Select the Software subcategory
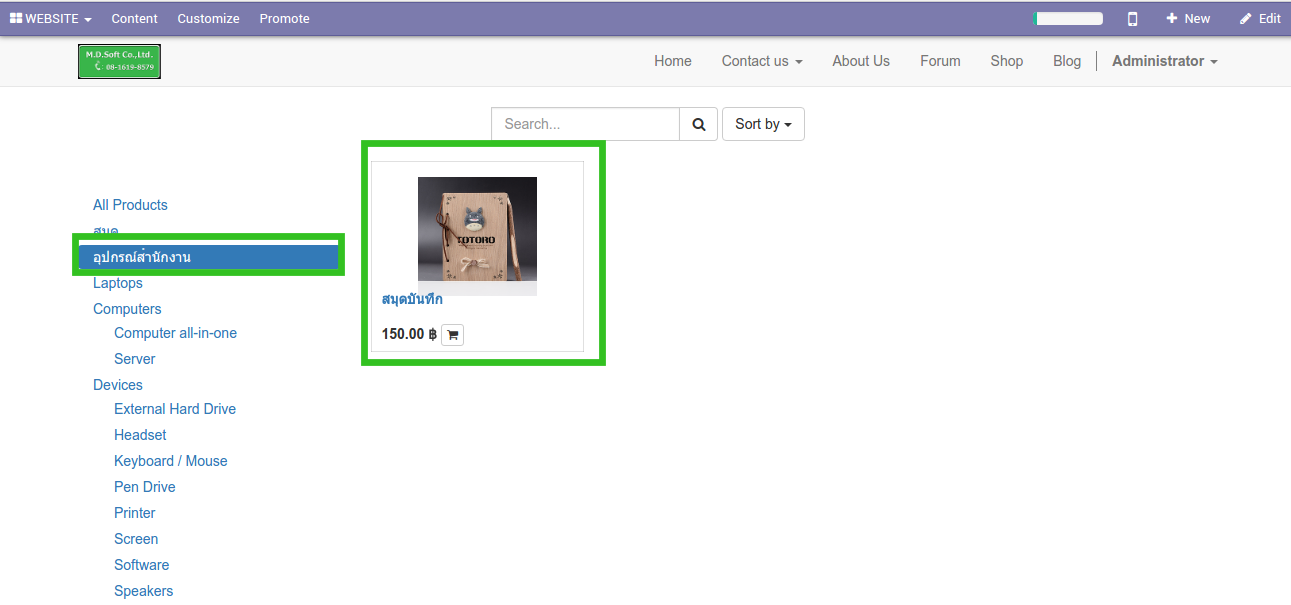Viewport: 1291px width, 605px height. [x=142, y=565]
